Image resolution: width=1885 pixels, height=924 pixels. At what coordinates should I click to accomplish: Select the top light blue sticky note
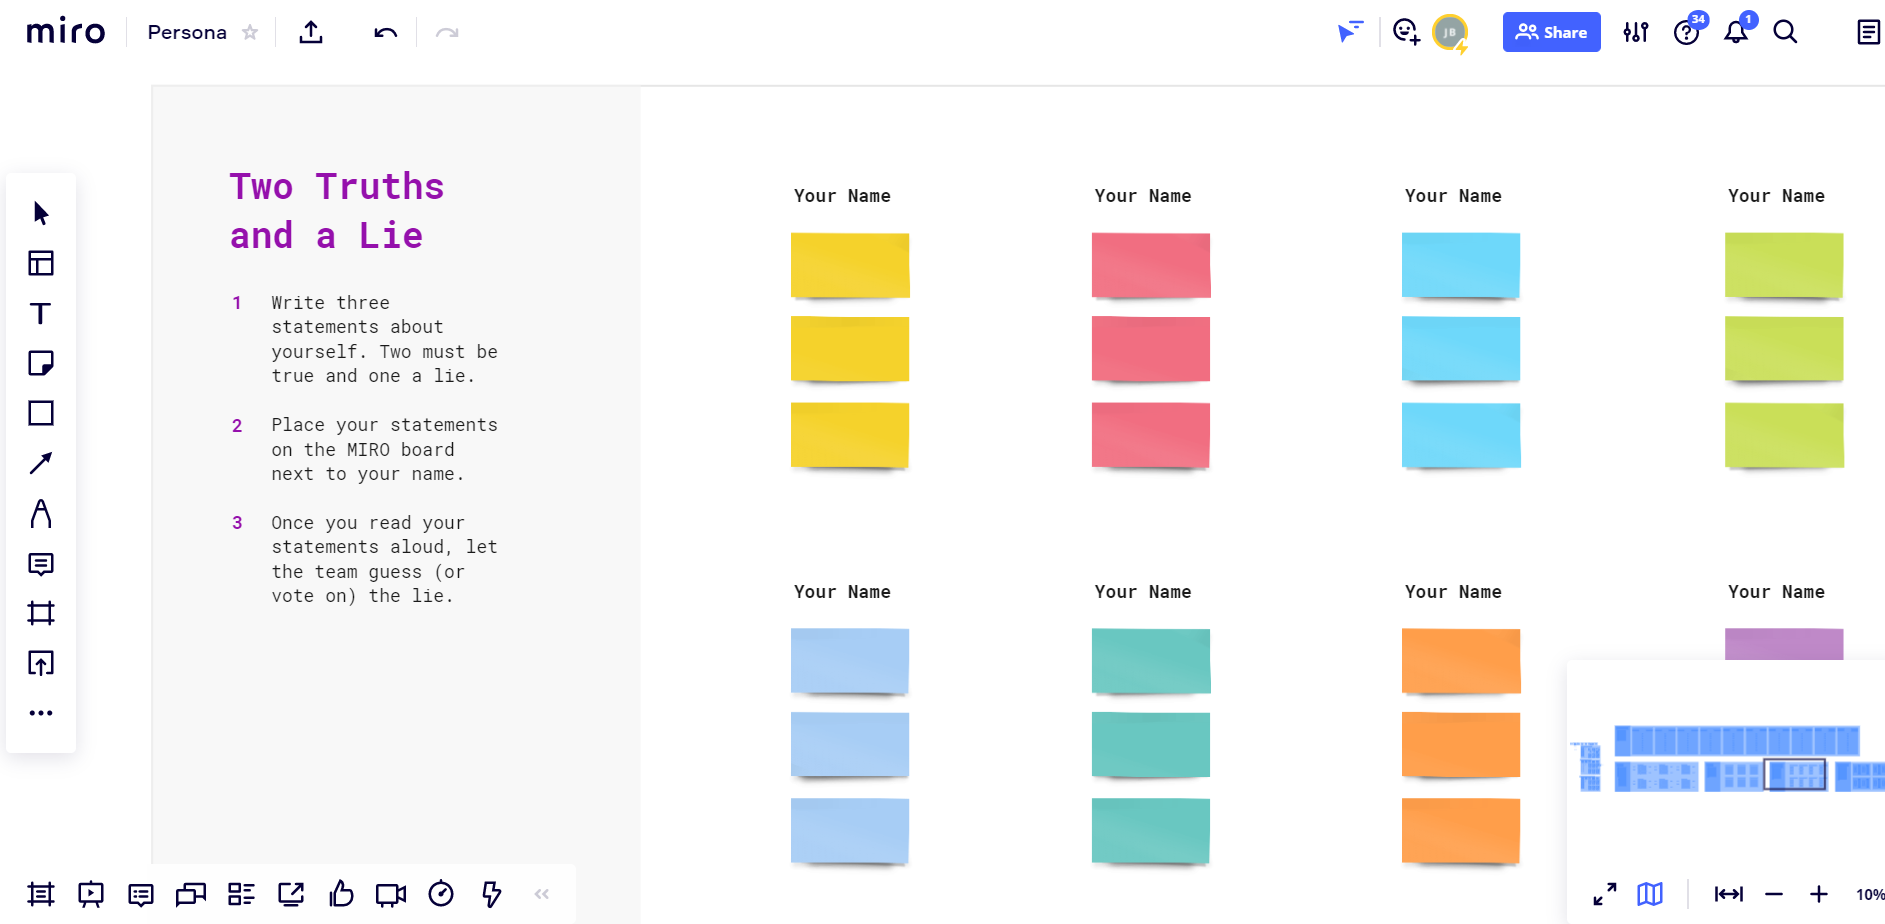point(850,661)
